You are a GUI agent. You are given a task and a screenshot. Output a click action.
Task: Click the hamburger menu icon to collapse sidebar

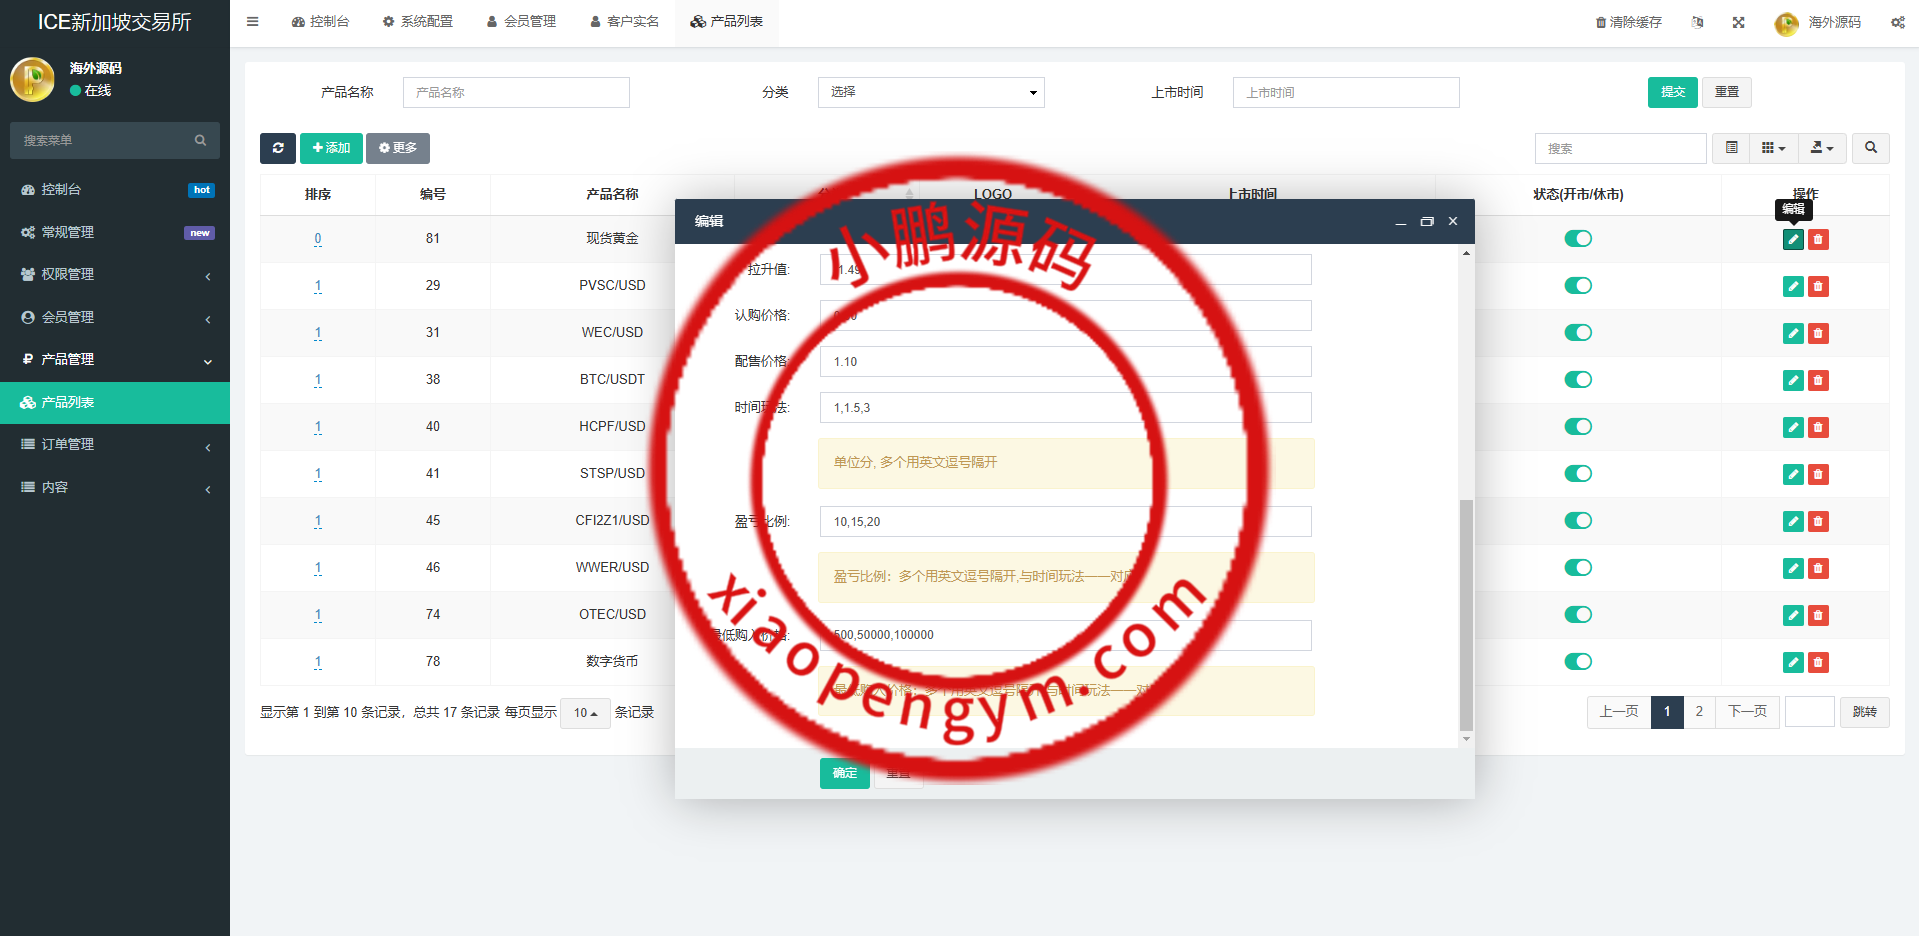pyautogui.click(x=253, y=22)
